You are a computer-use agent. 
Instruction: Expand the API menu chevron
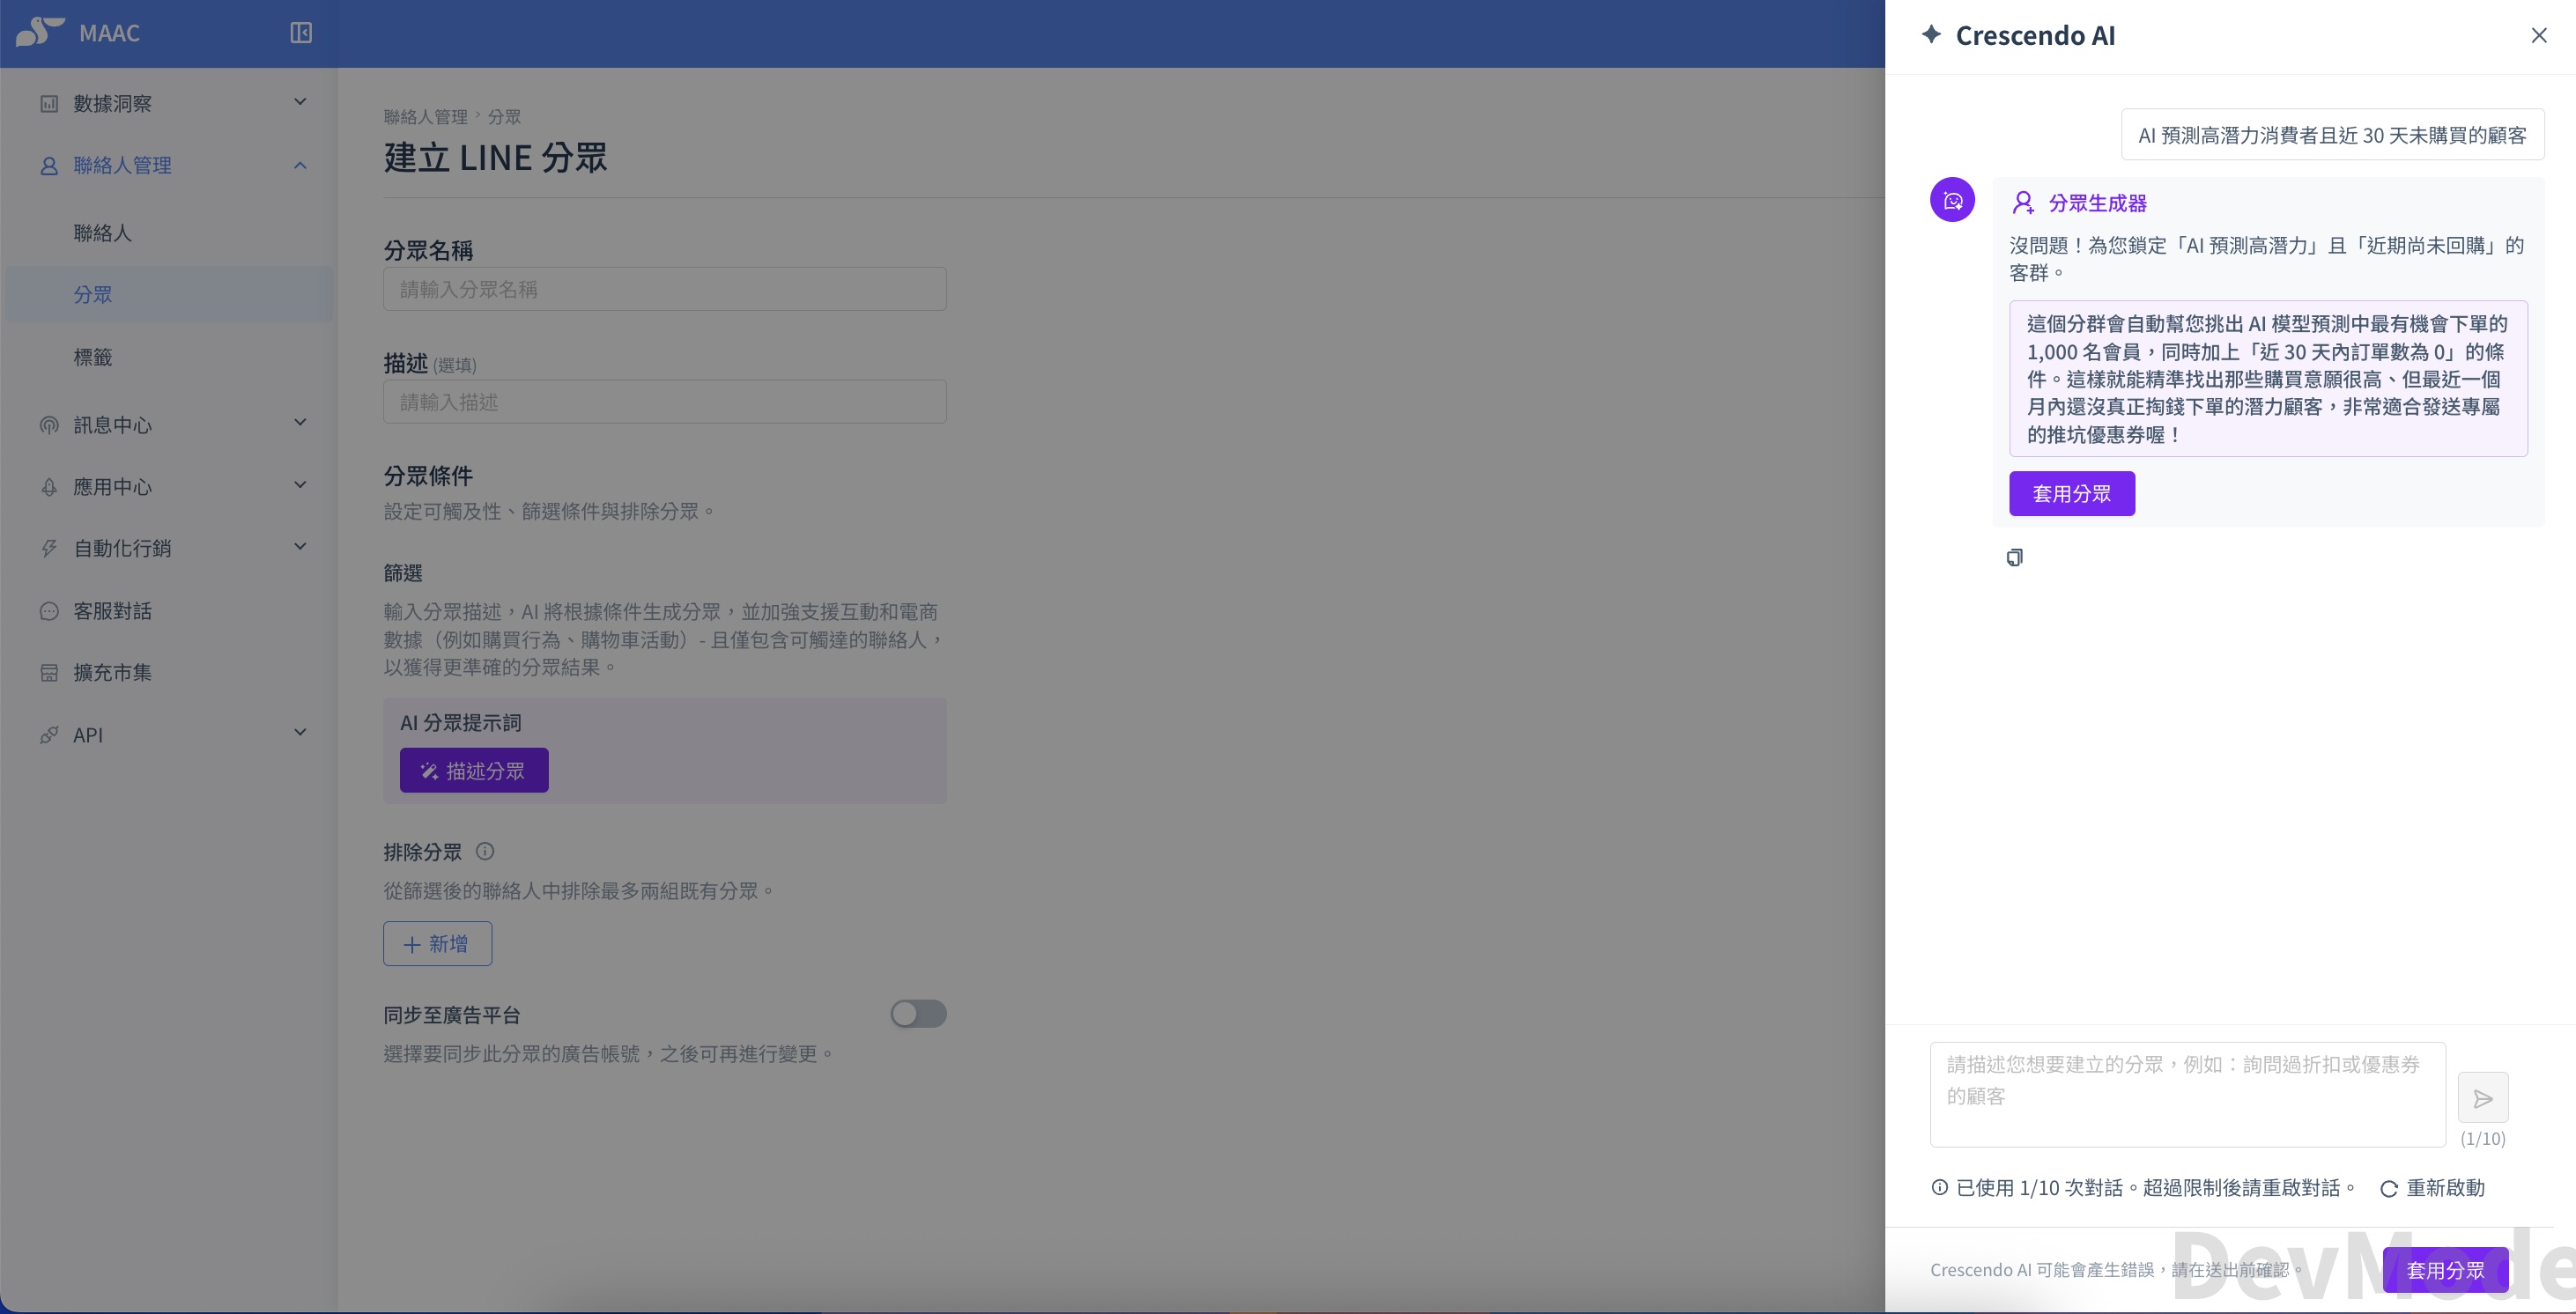(x=300, y=733)
